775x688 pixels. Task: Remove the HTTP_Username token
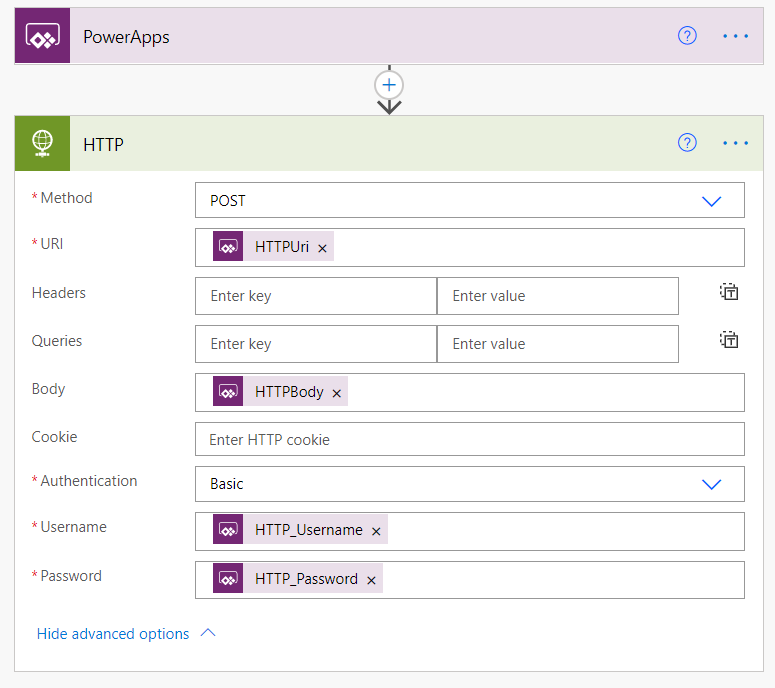(376, 531)
